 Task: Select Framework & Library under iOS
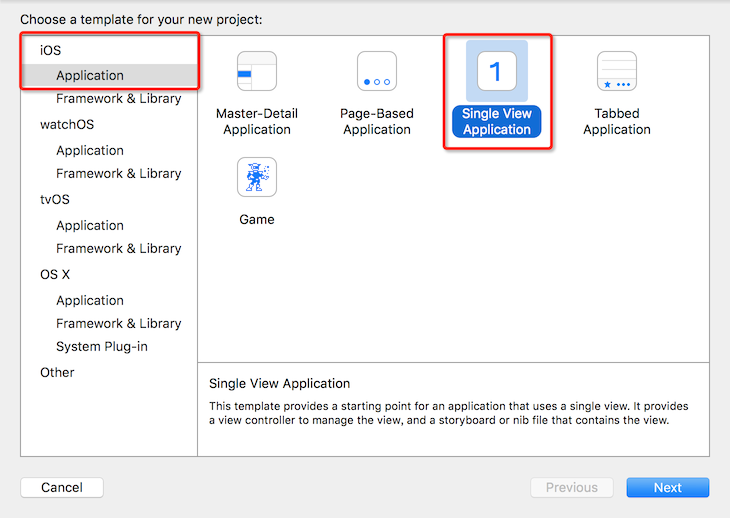[118, 99]
